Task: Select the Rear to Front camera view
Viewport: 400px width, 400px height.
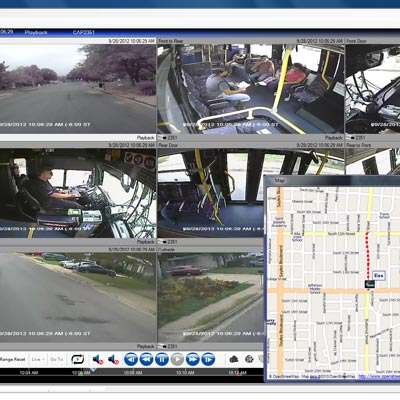Action: (373, 162)
